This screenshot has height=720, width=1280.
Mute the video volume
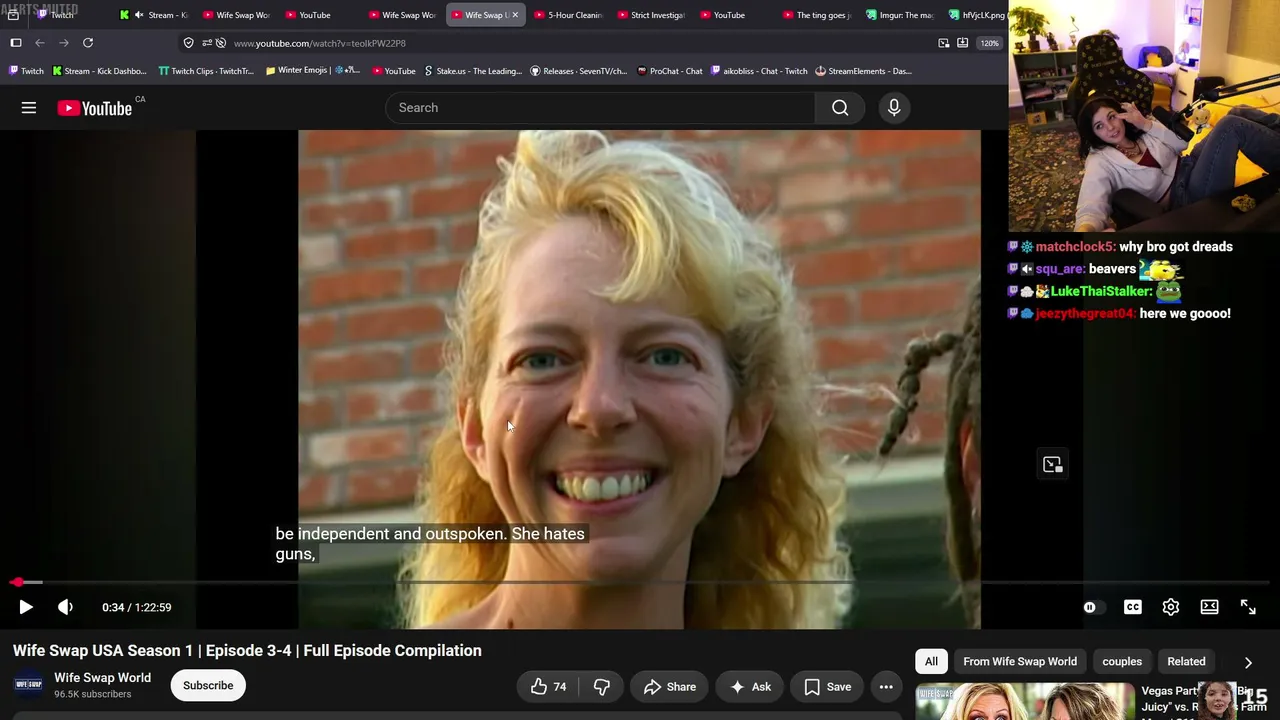[65, 607]
